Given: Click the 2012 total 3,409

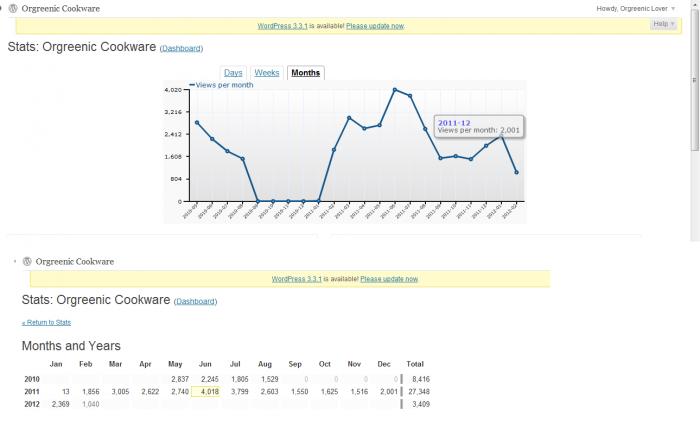Looking at the screenshot, I should (x=421, y=404).
